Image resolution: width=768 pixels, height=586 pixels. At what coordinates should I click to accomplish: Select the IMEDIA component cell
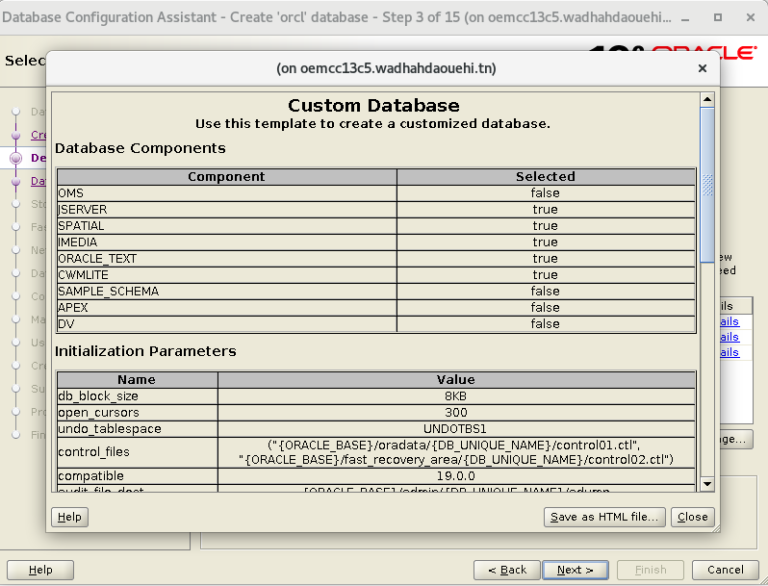coord(227,242)
